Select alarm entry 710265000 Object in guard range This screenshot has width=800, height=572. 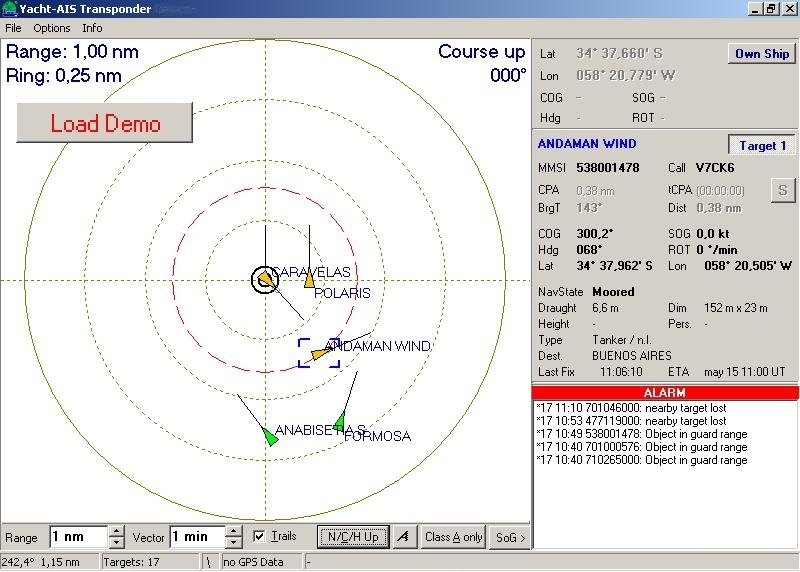coord(642,460)
